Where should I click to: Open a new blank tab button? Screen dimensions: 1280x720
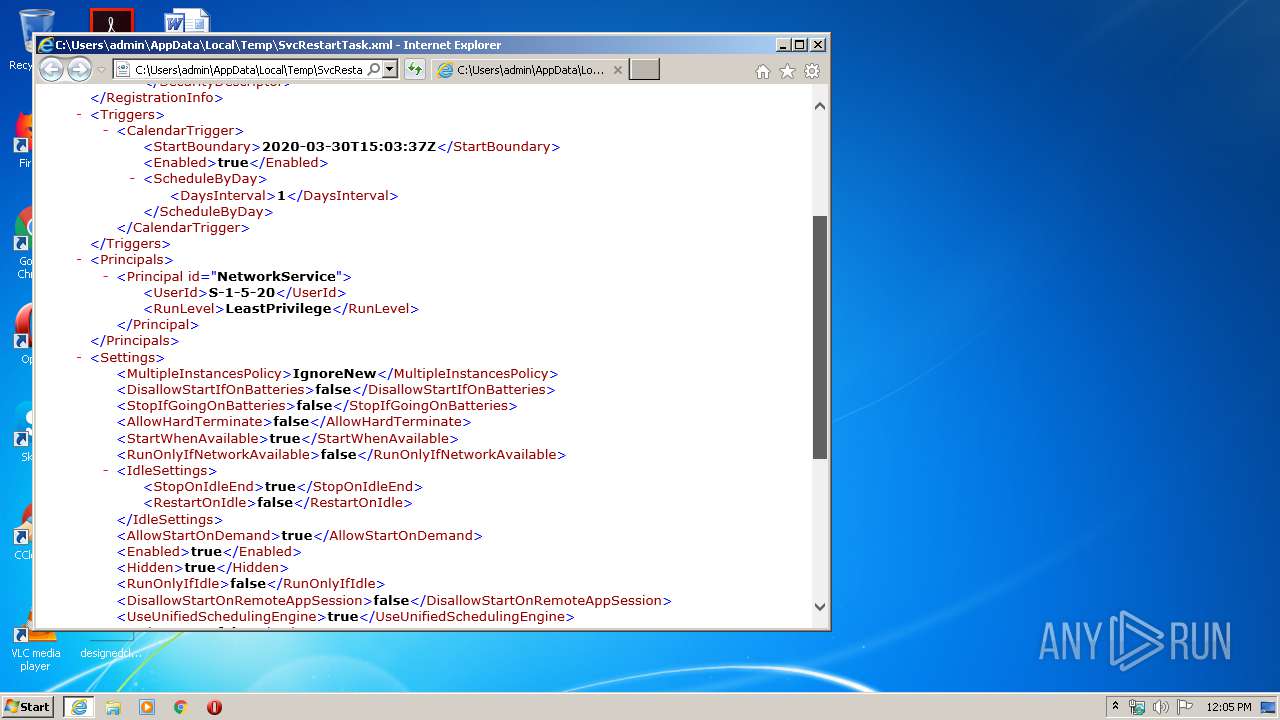point(644,70)
